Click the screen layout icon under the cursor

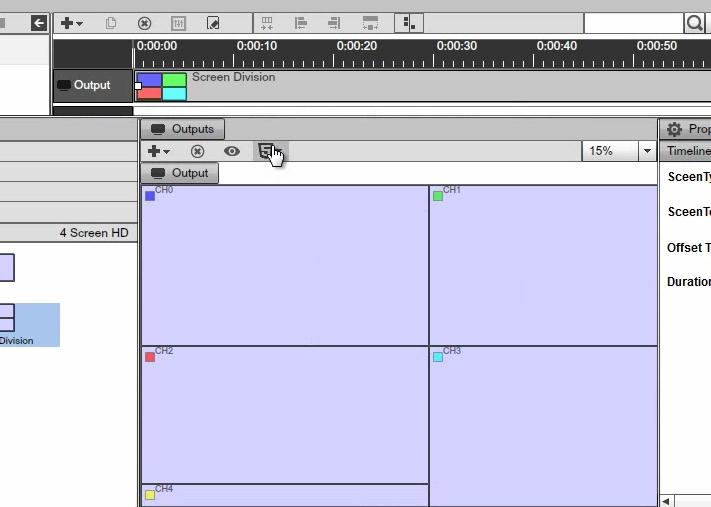pyautogui.click(x=267, y=151)
